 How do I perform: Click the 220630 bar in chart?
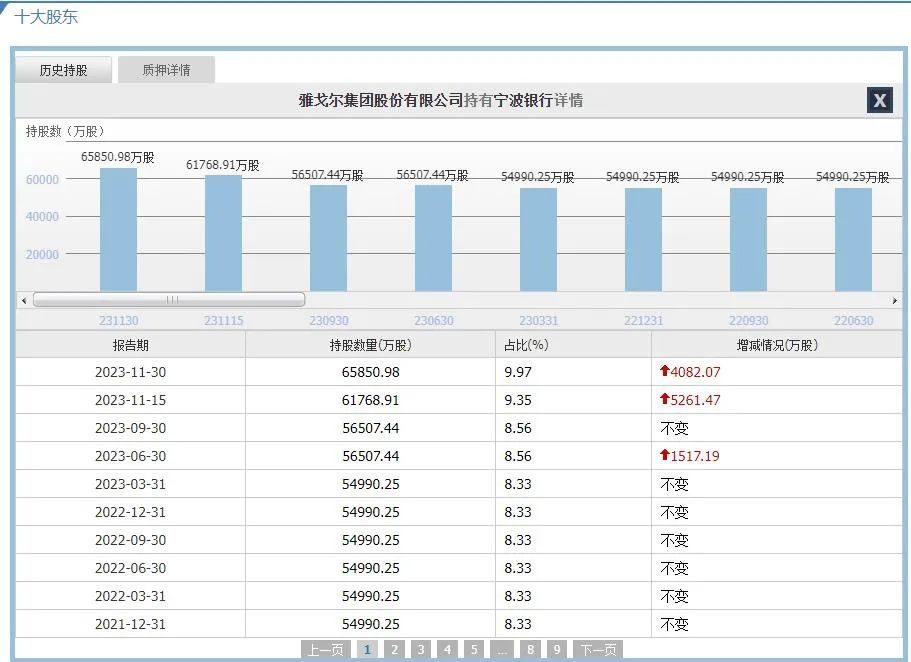[853, 239]
